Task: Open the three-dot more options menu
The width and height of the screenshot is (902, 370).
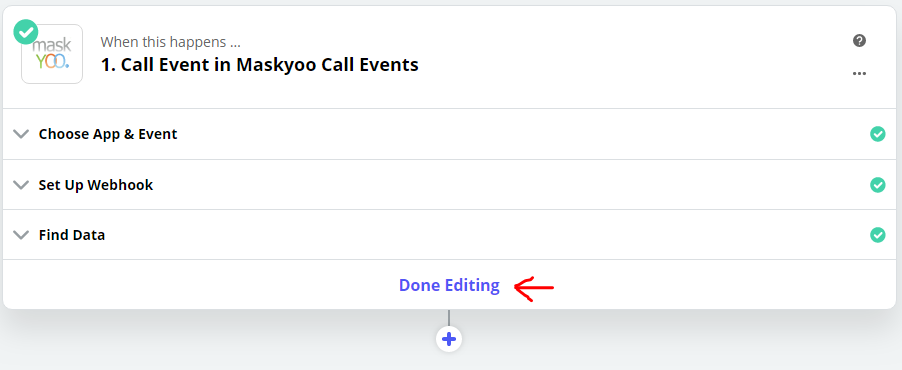Action: [859, 74]
